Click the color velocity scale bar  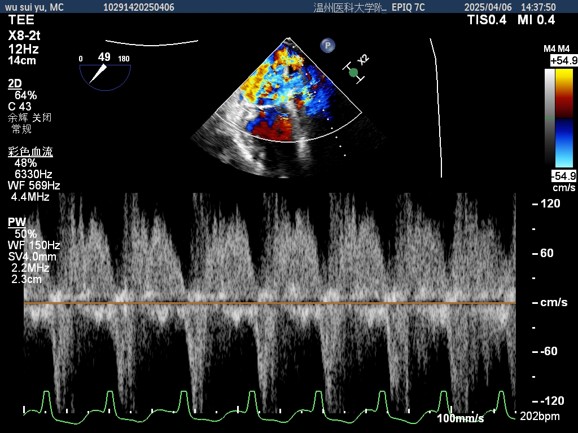point(564,118)
